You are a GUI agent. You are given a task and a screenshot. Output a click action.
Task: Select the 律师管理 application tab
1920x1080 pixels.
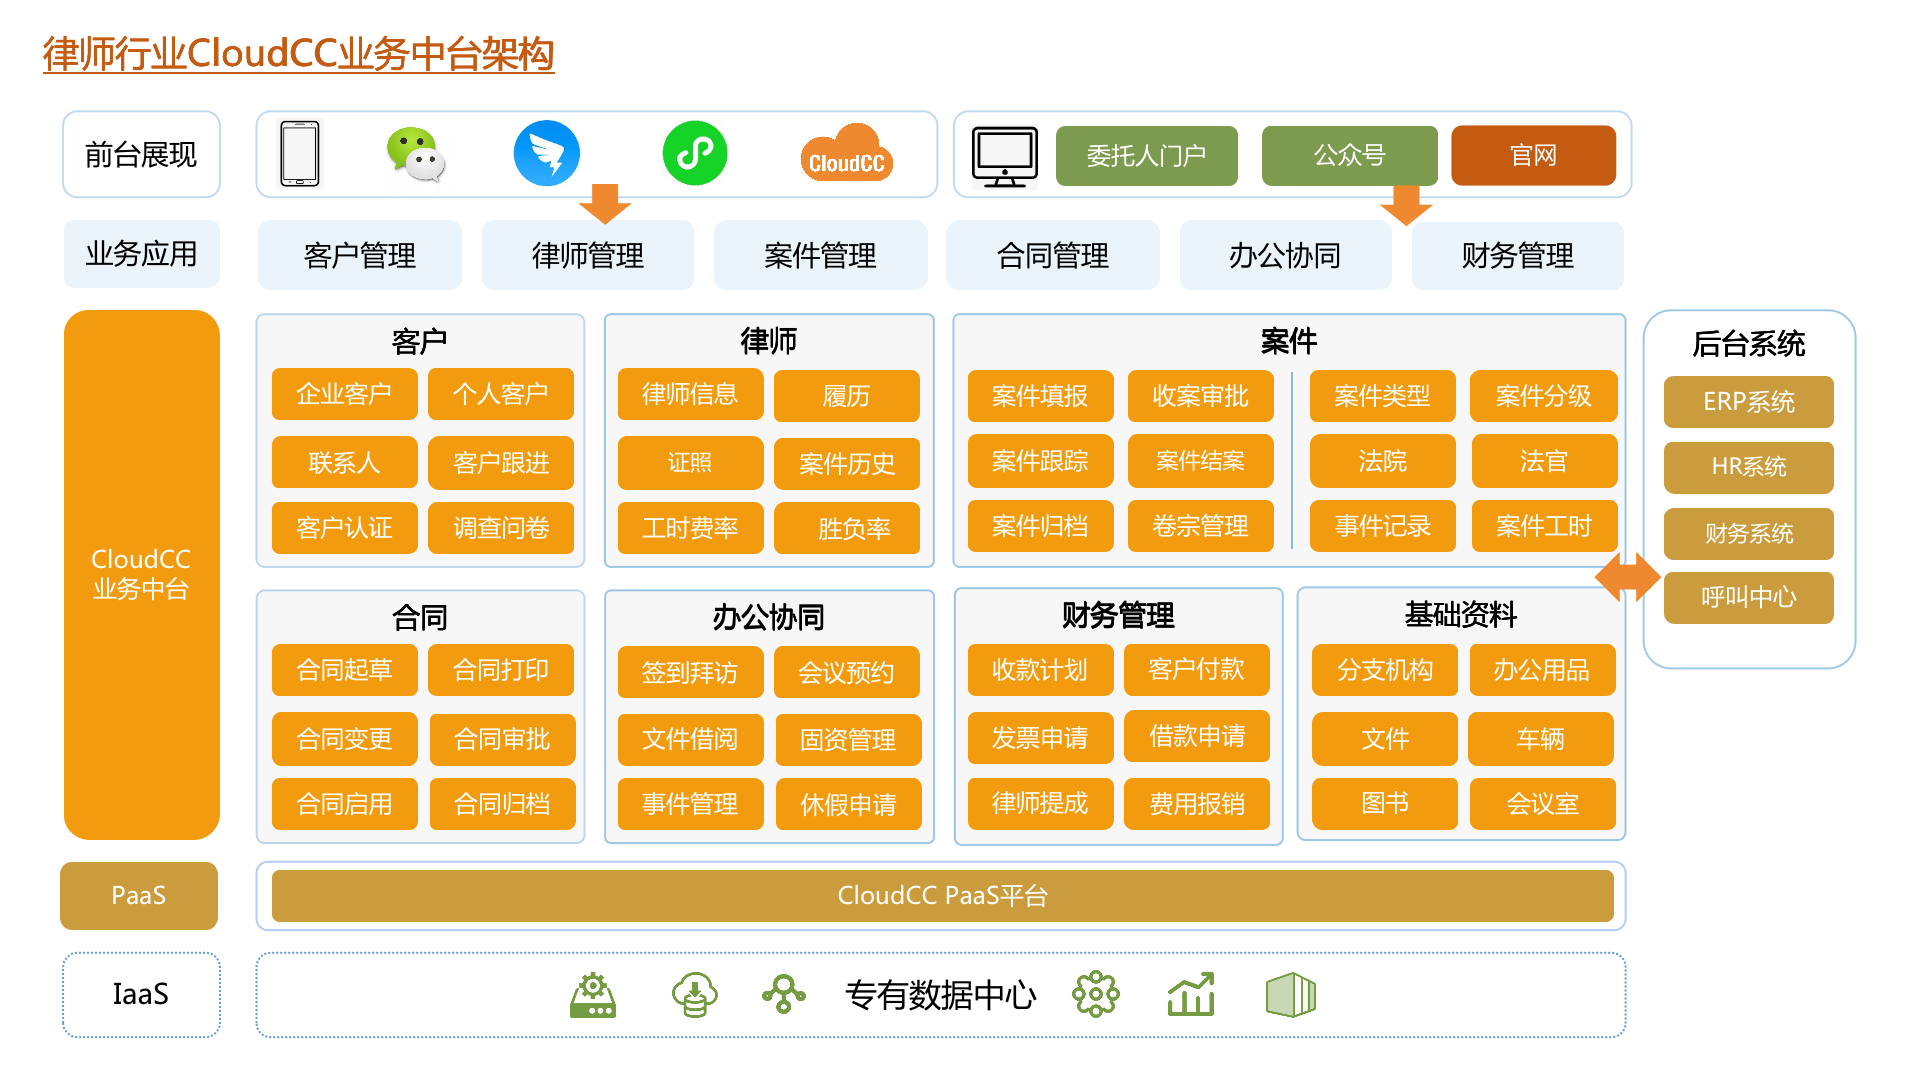click(x=588, y=256)
